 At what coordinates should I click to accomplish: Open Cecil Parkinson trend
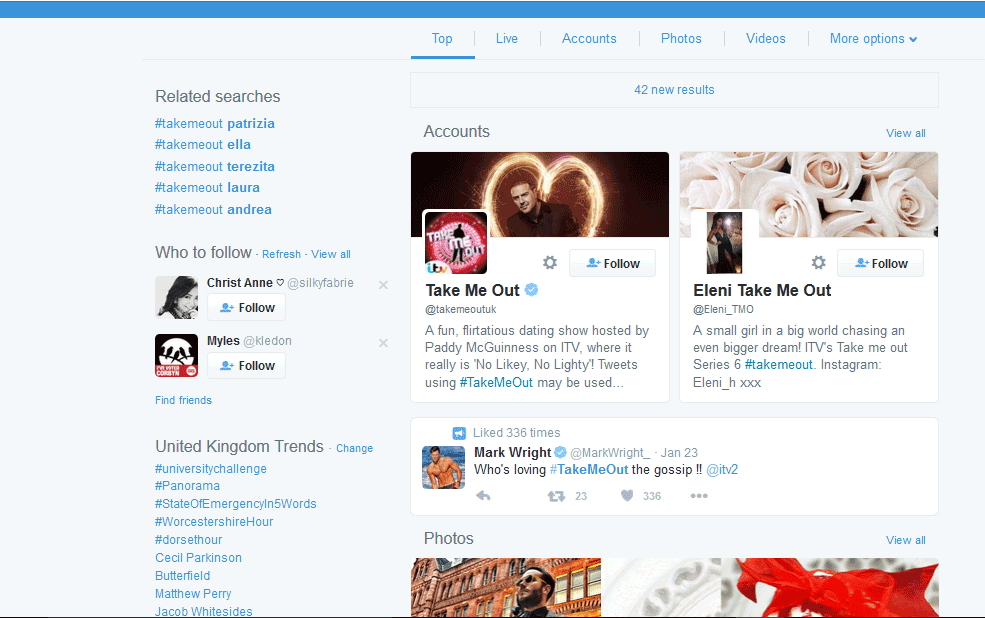pyautogui.click(x=199, y=558)
